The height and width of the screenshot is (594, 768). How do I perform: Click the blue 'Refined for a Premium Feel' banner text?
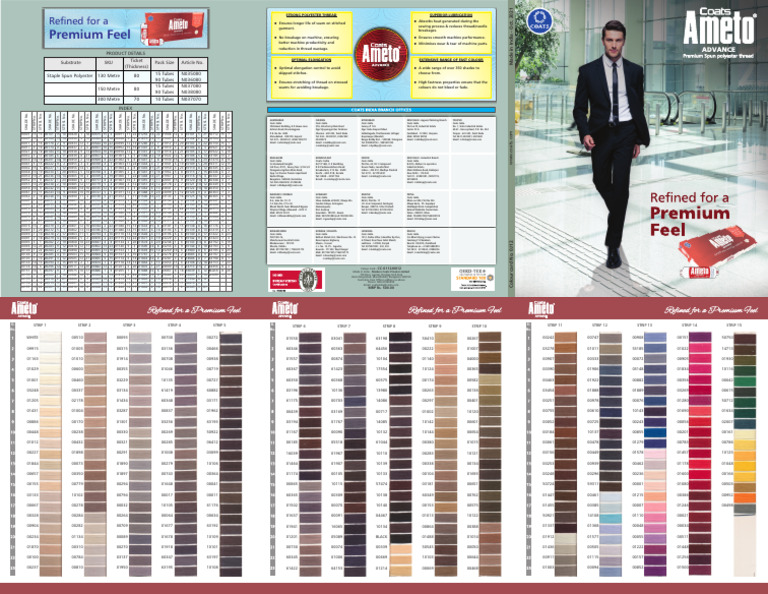click(x=90, y=28)
